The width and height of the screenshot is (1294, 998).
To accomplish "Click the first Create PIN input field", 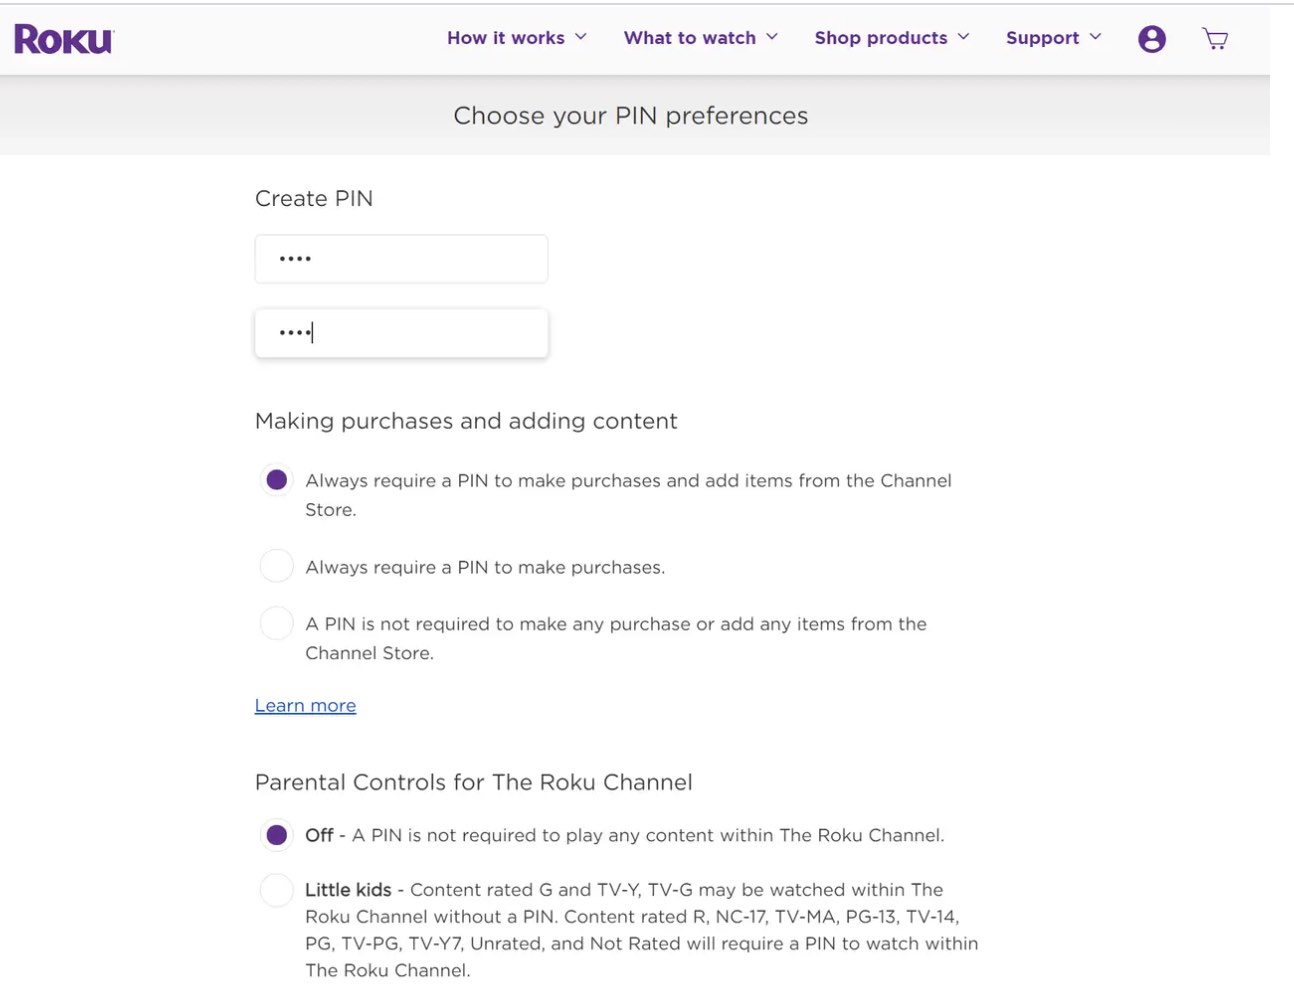I will pos(401,258).
